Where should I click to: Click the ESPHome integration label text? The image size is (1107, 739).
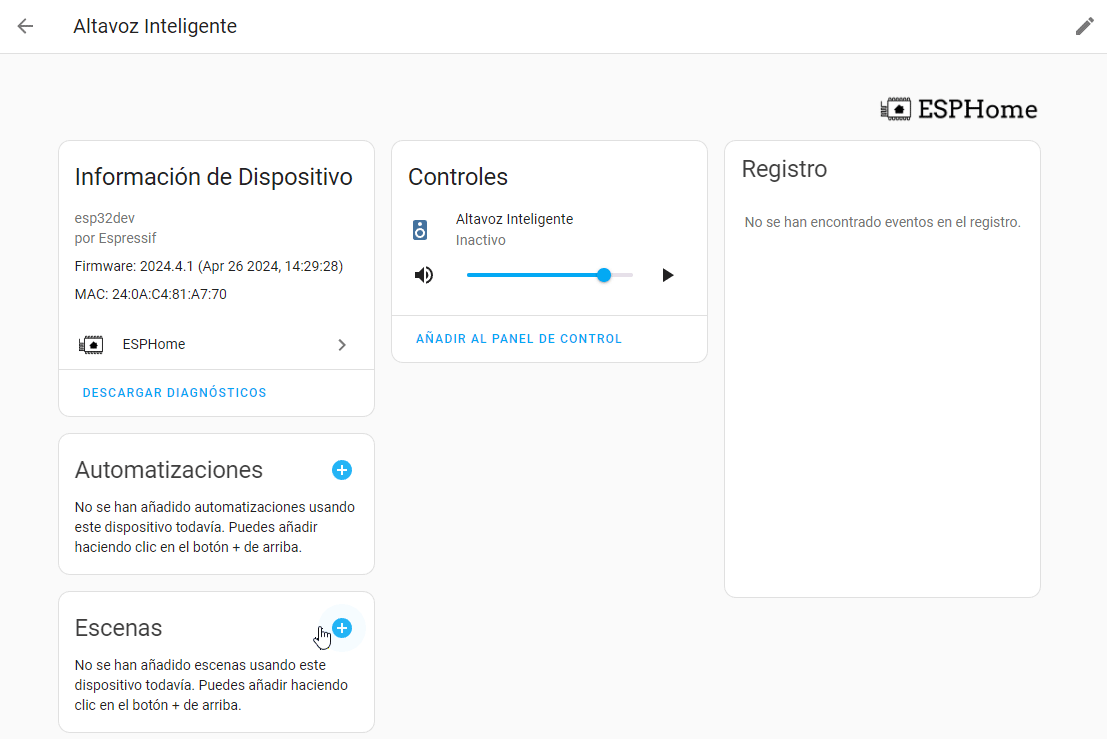(153, 344)
